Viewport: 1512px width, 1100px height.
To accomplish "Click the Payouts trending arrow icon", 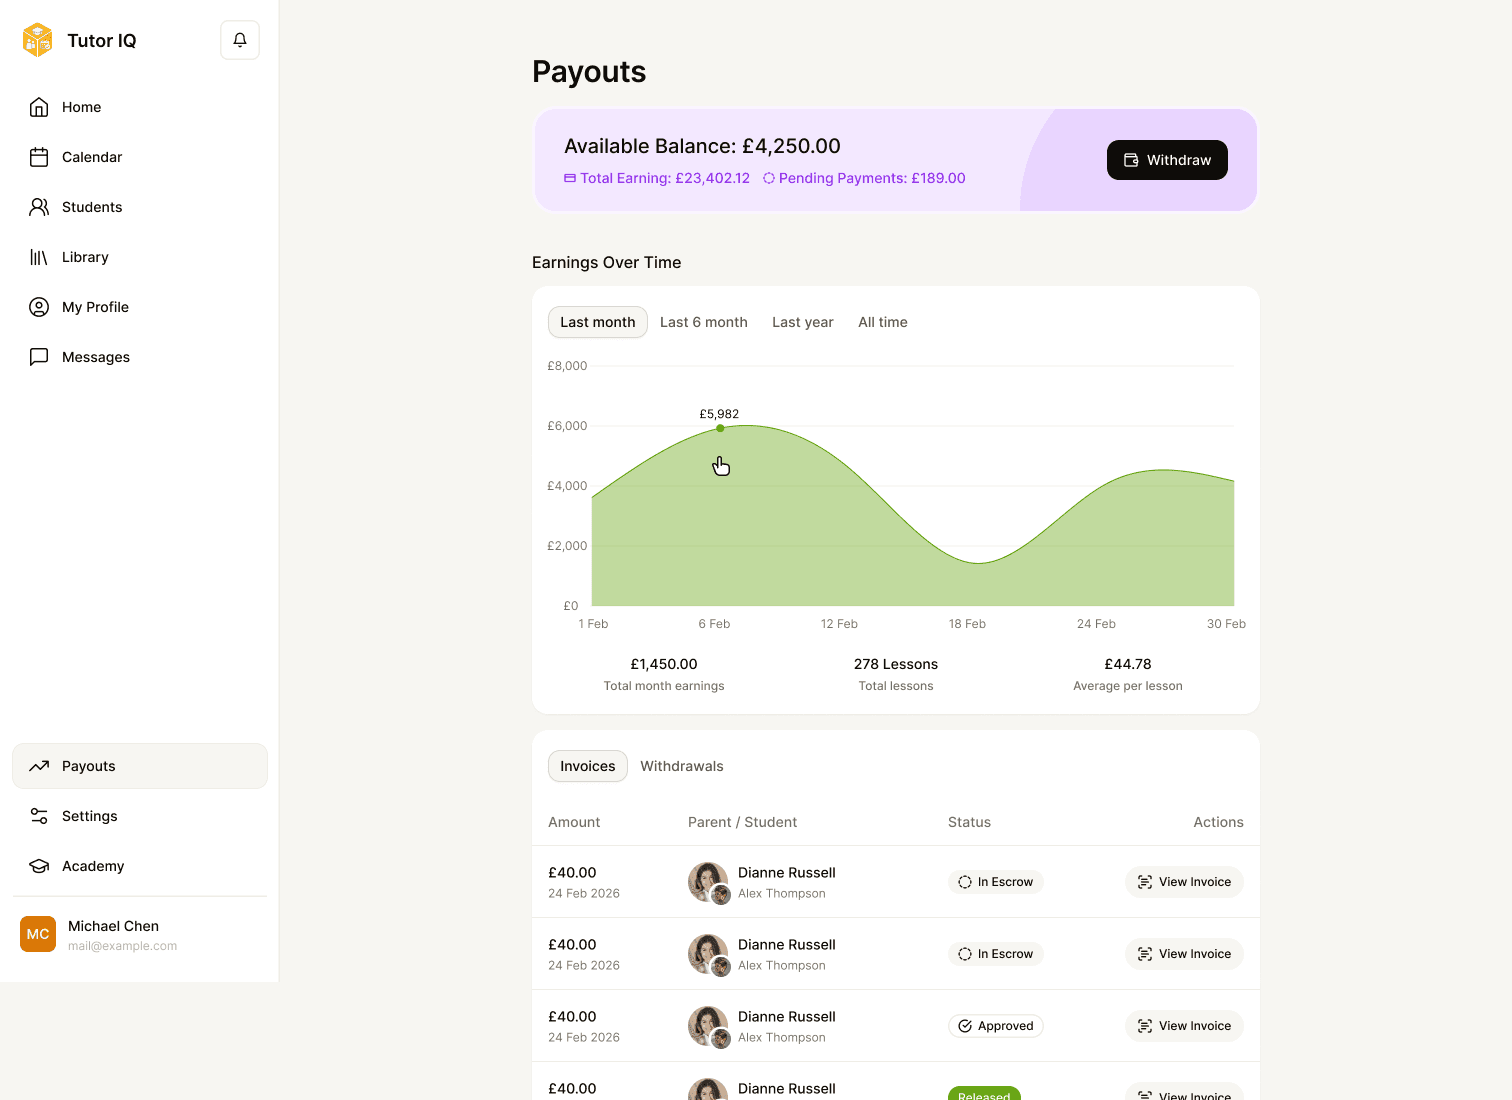I will [39, 766].
